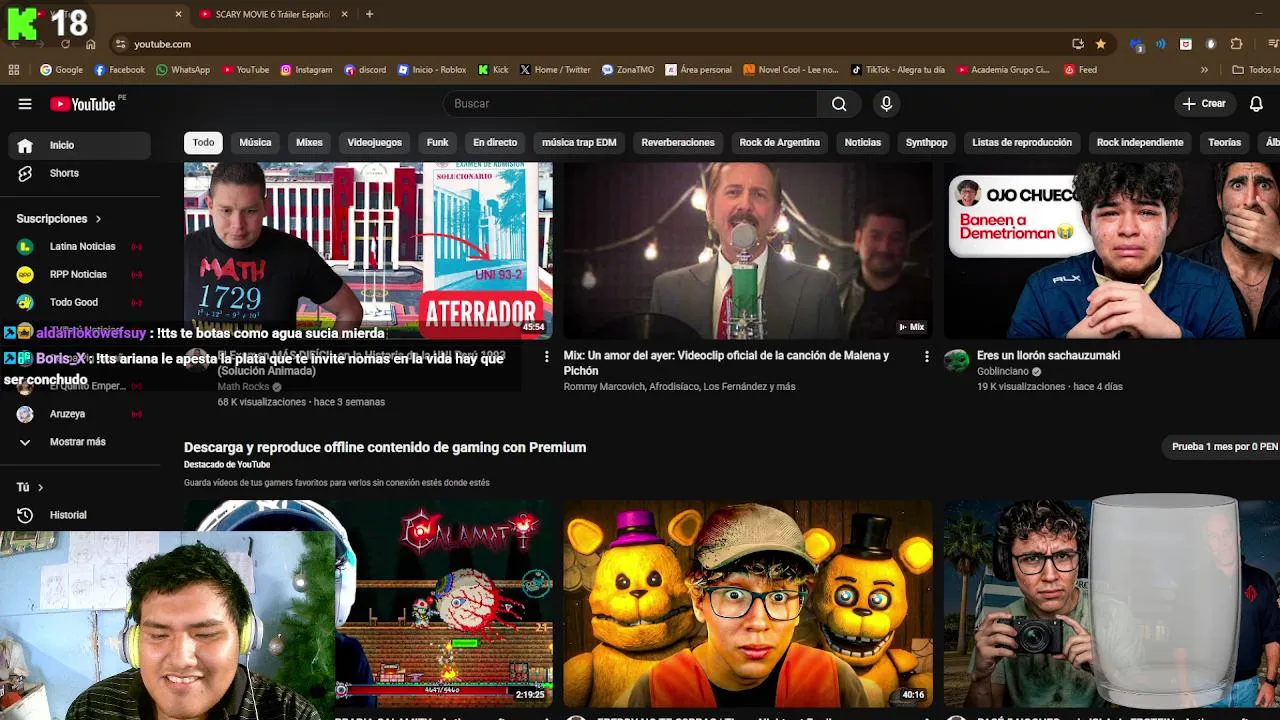Image resolution: width=1280 pixels, height=720 pixels.
Task: Select Inicio in the sidebar
Action: 80,145
